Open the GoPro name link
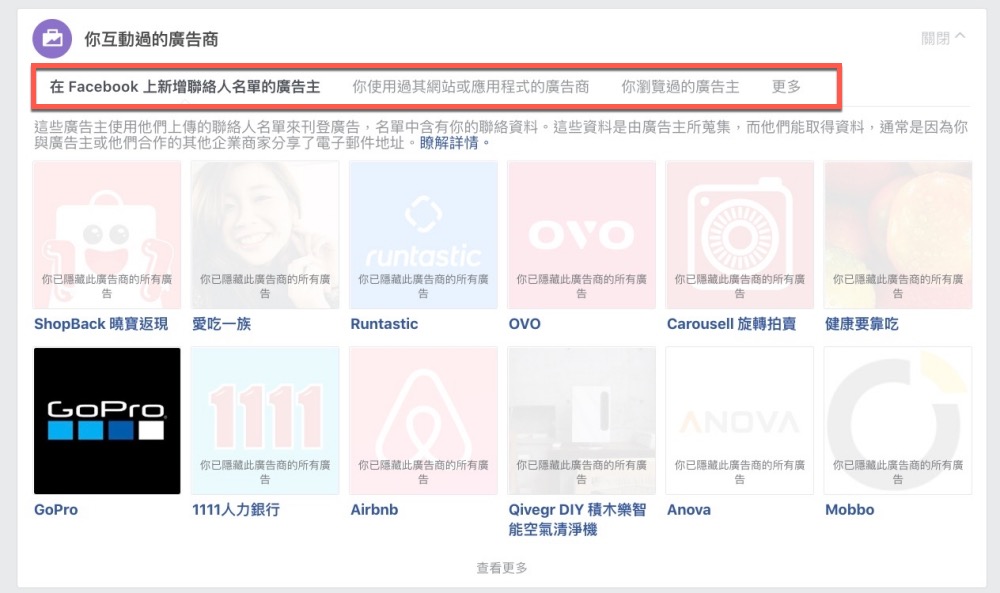1000x593 pixels. tap(55, 510)
